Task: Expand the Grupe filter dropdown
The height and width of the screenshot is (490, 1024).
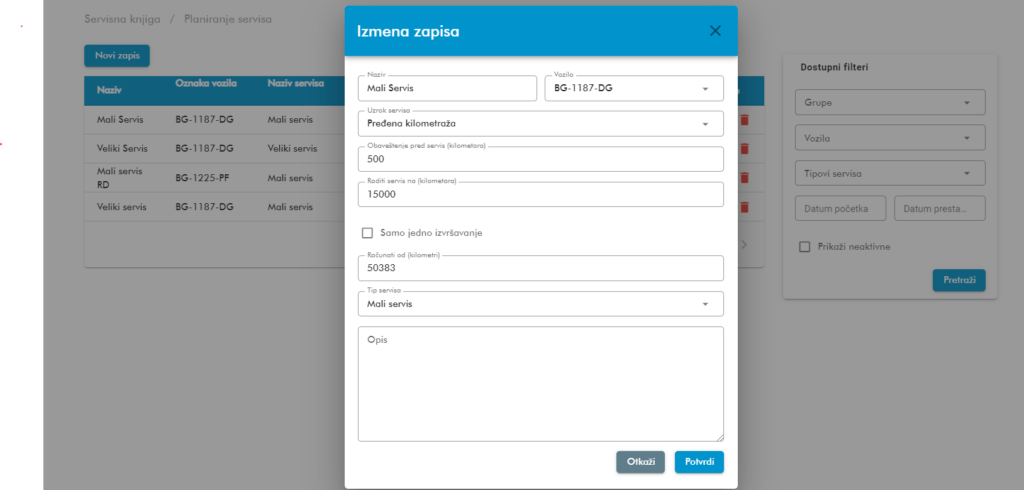Action: [890, 103]
